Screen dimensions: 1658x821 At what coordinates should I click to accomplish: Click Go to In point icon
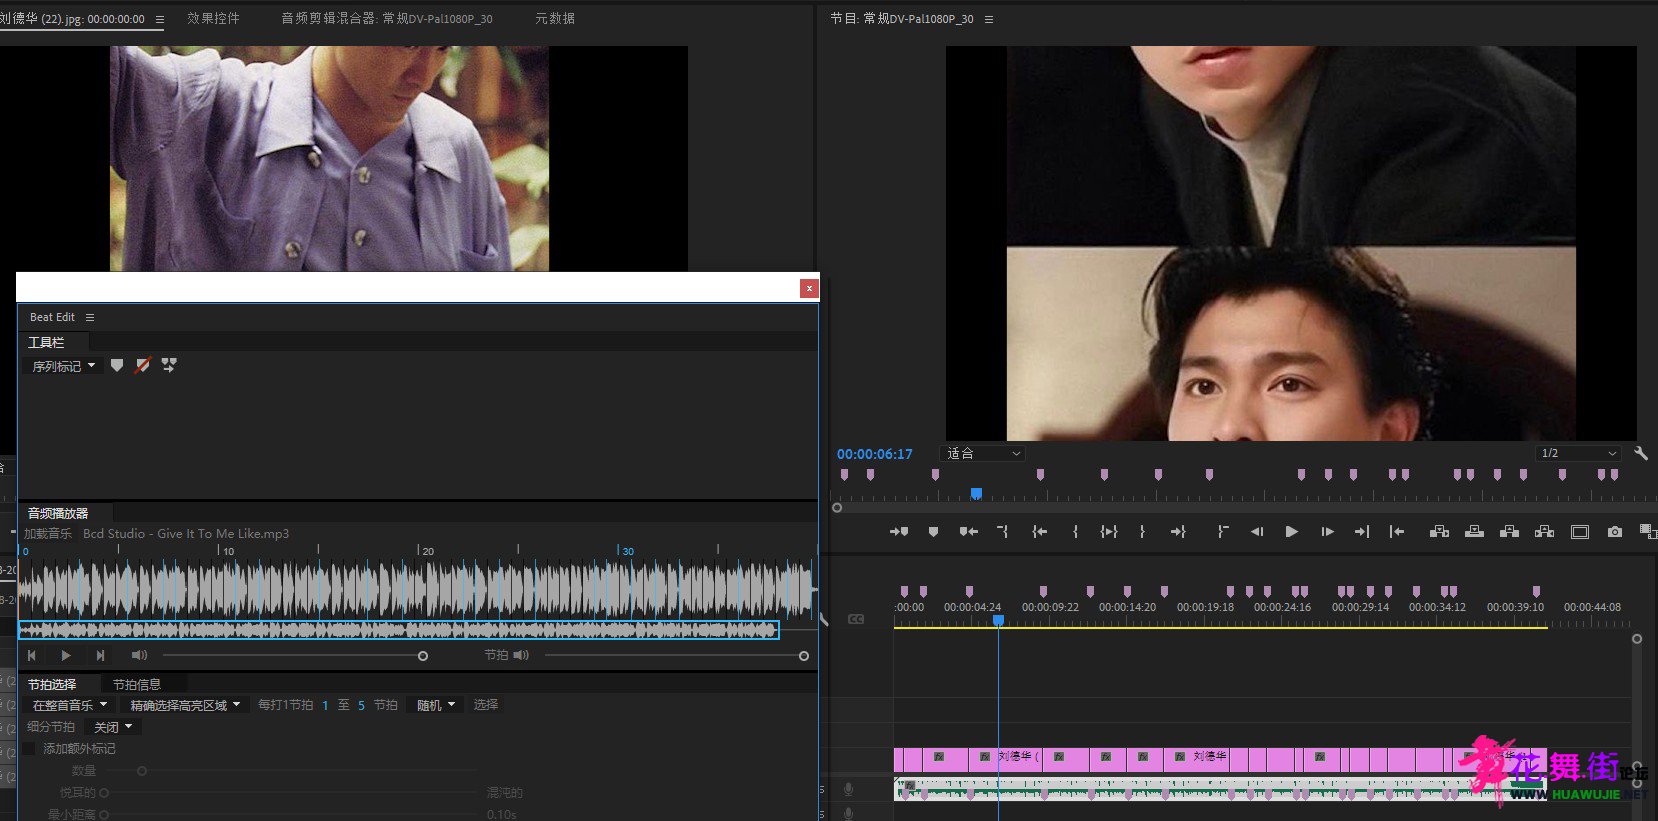1040,532
